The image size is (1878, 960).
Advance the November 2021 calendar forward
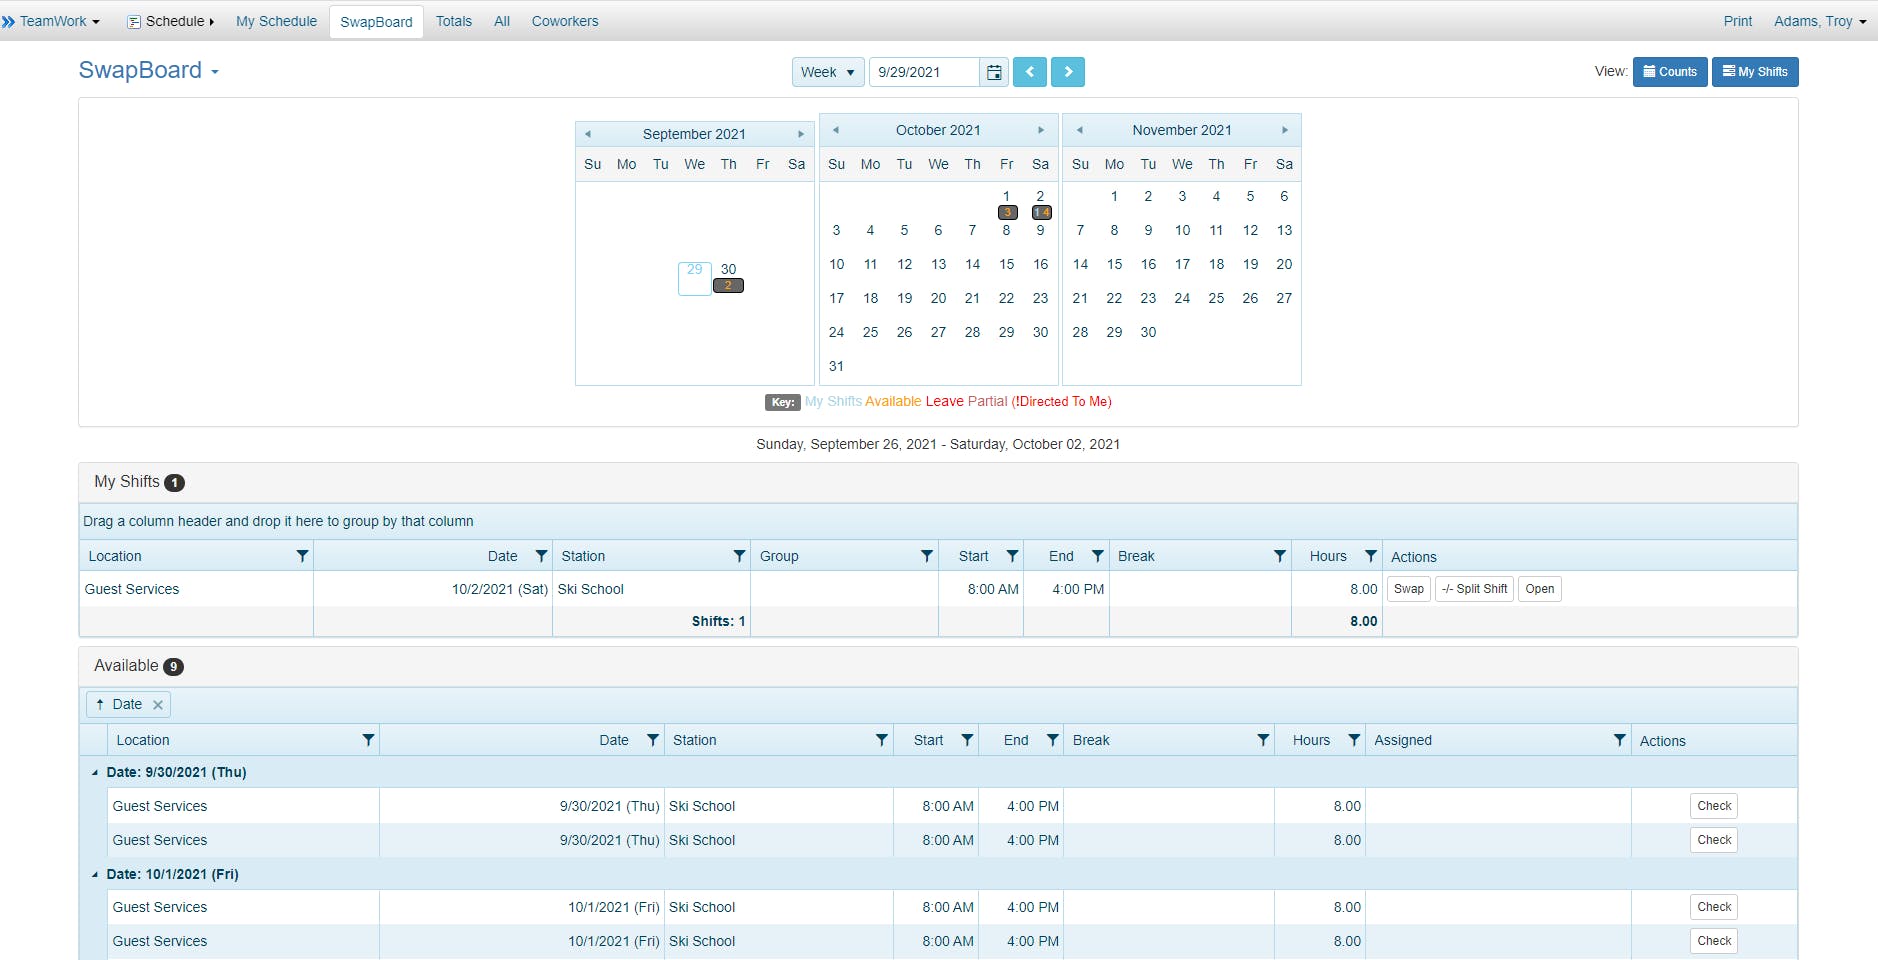coord(1285,129)
